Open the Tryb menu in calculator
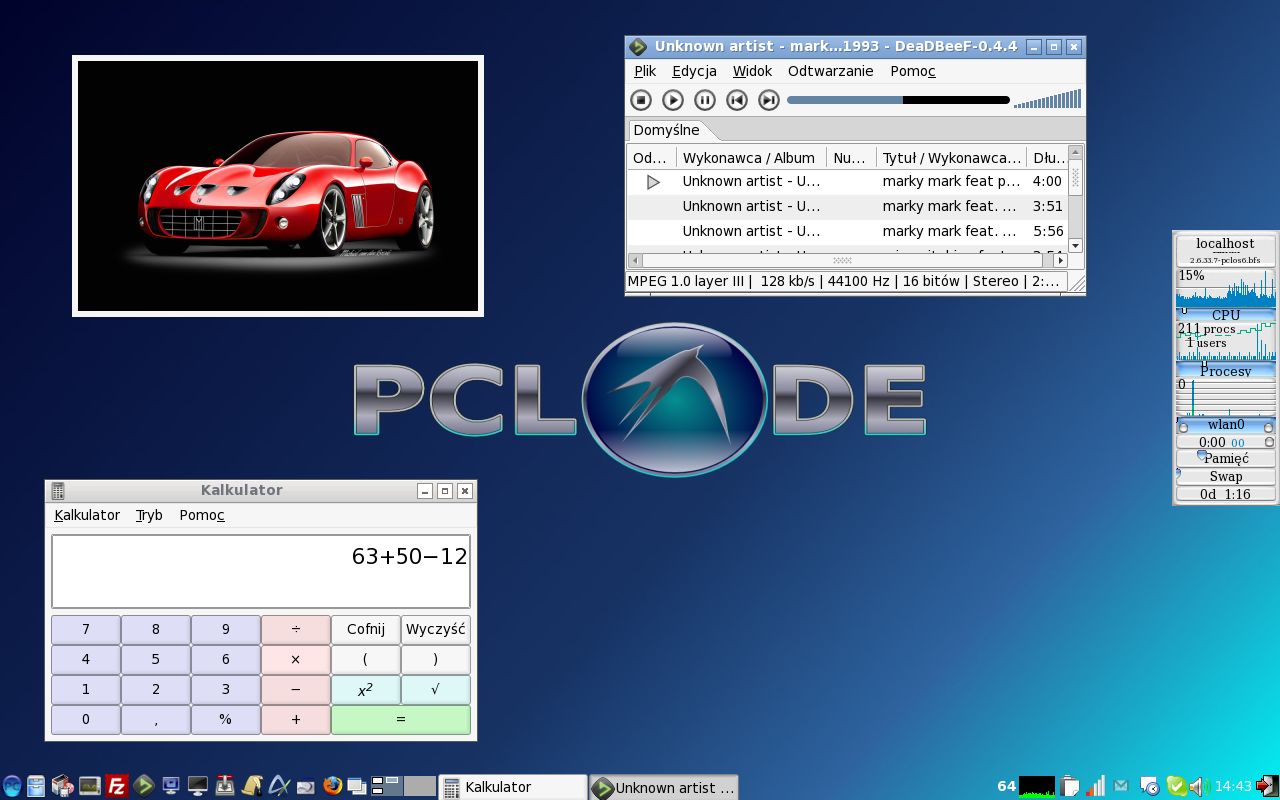The width and height of the screenshot is (1280, 800). [149, 515]
